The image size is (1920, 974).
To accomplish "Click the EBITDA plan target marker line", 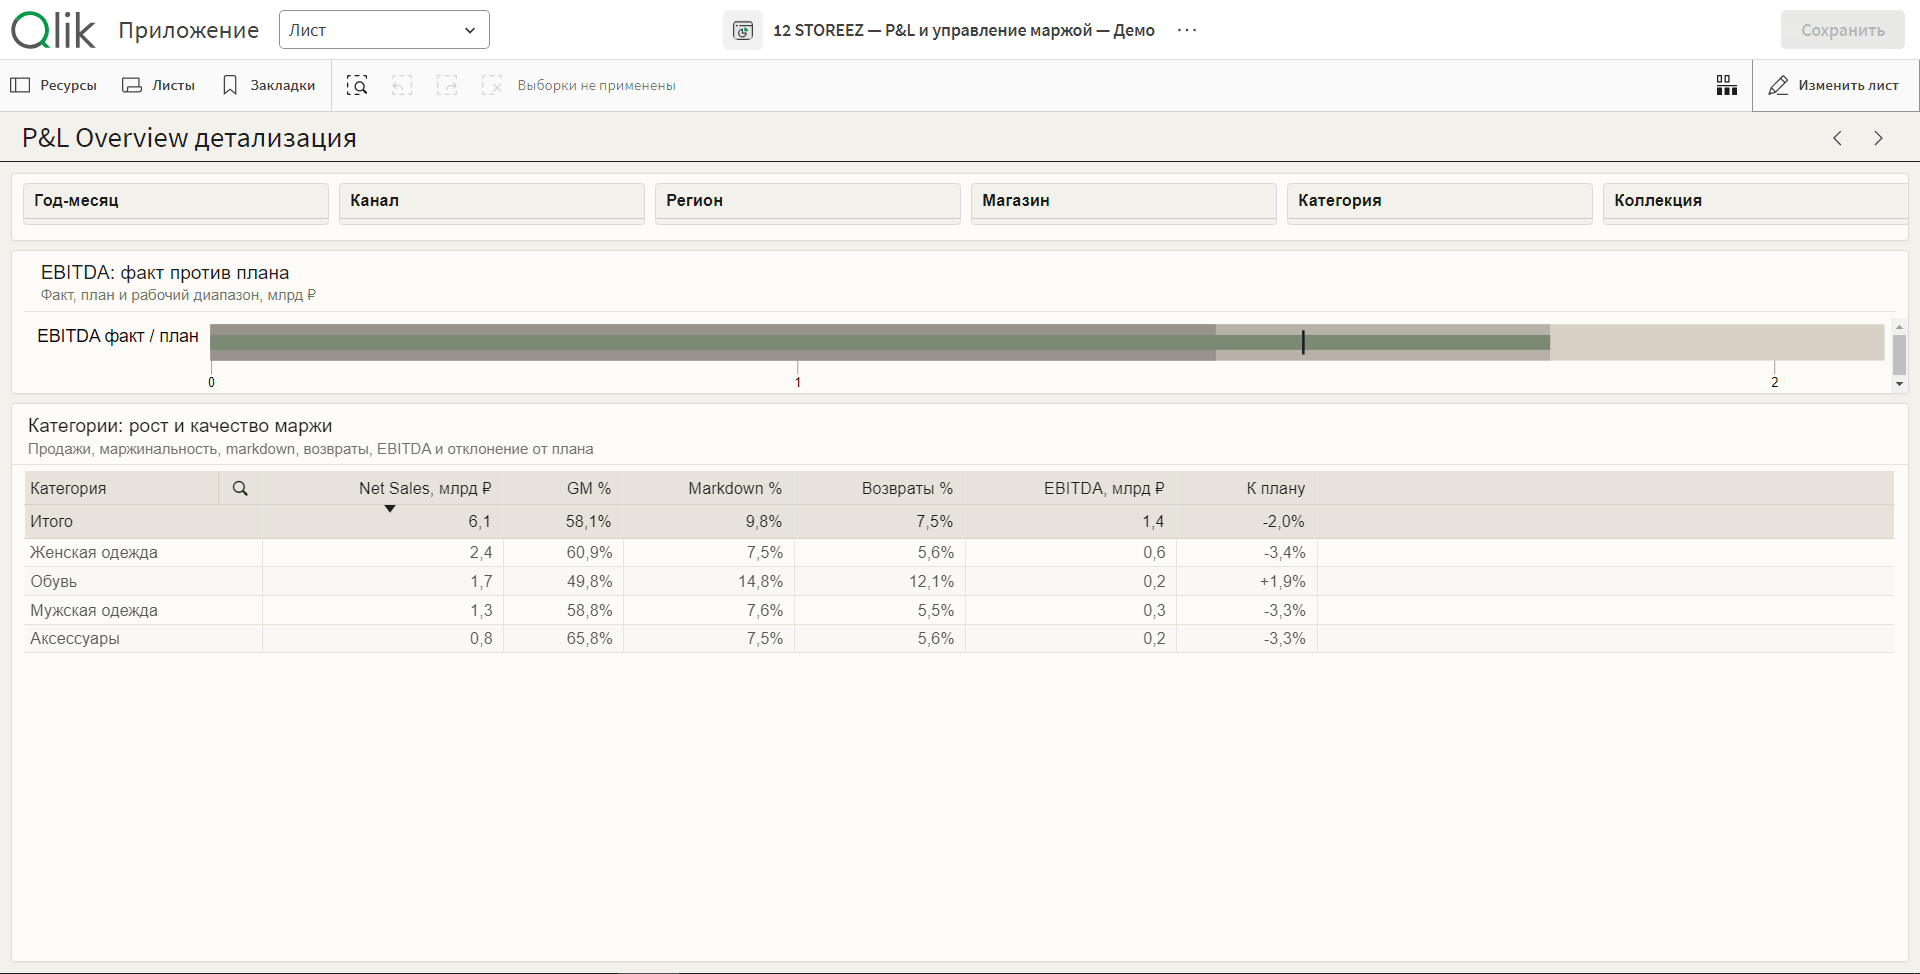I will (x=1303, y=342).
